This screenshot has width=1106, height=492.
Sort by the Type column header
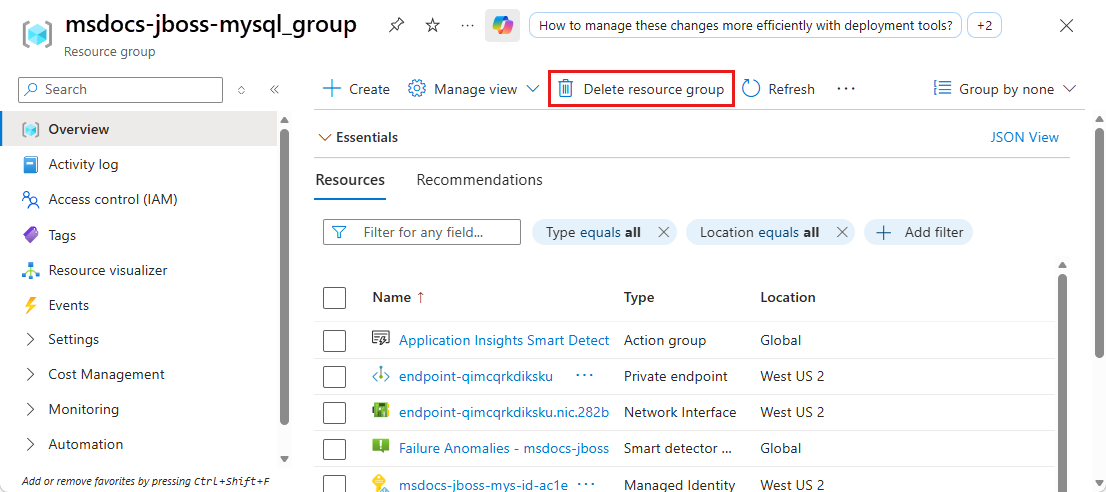(639, 297)
